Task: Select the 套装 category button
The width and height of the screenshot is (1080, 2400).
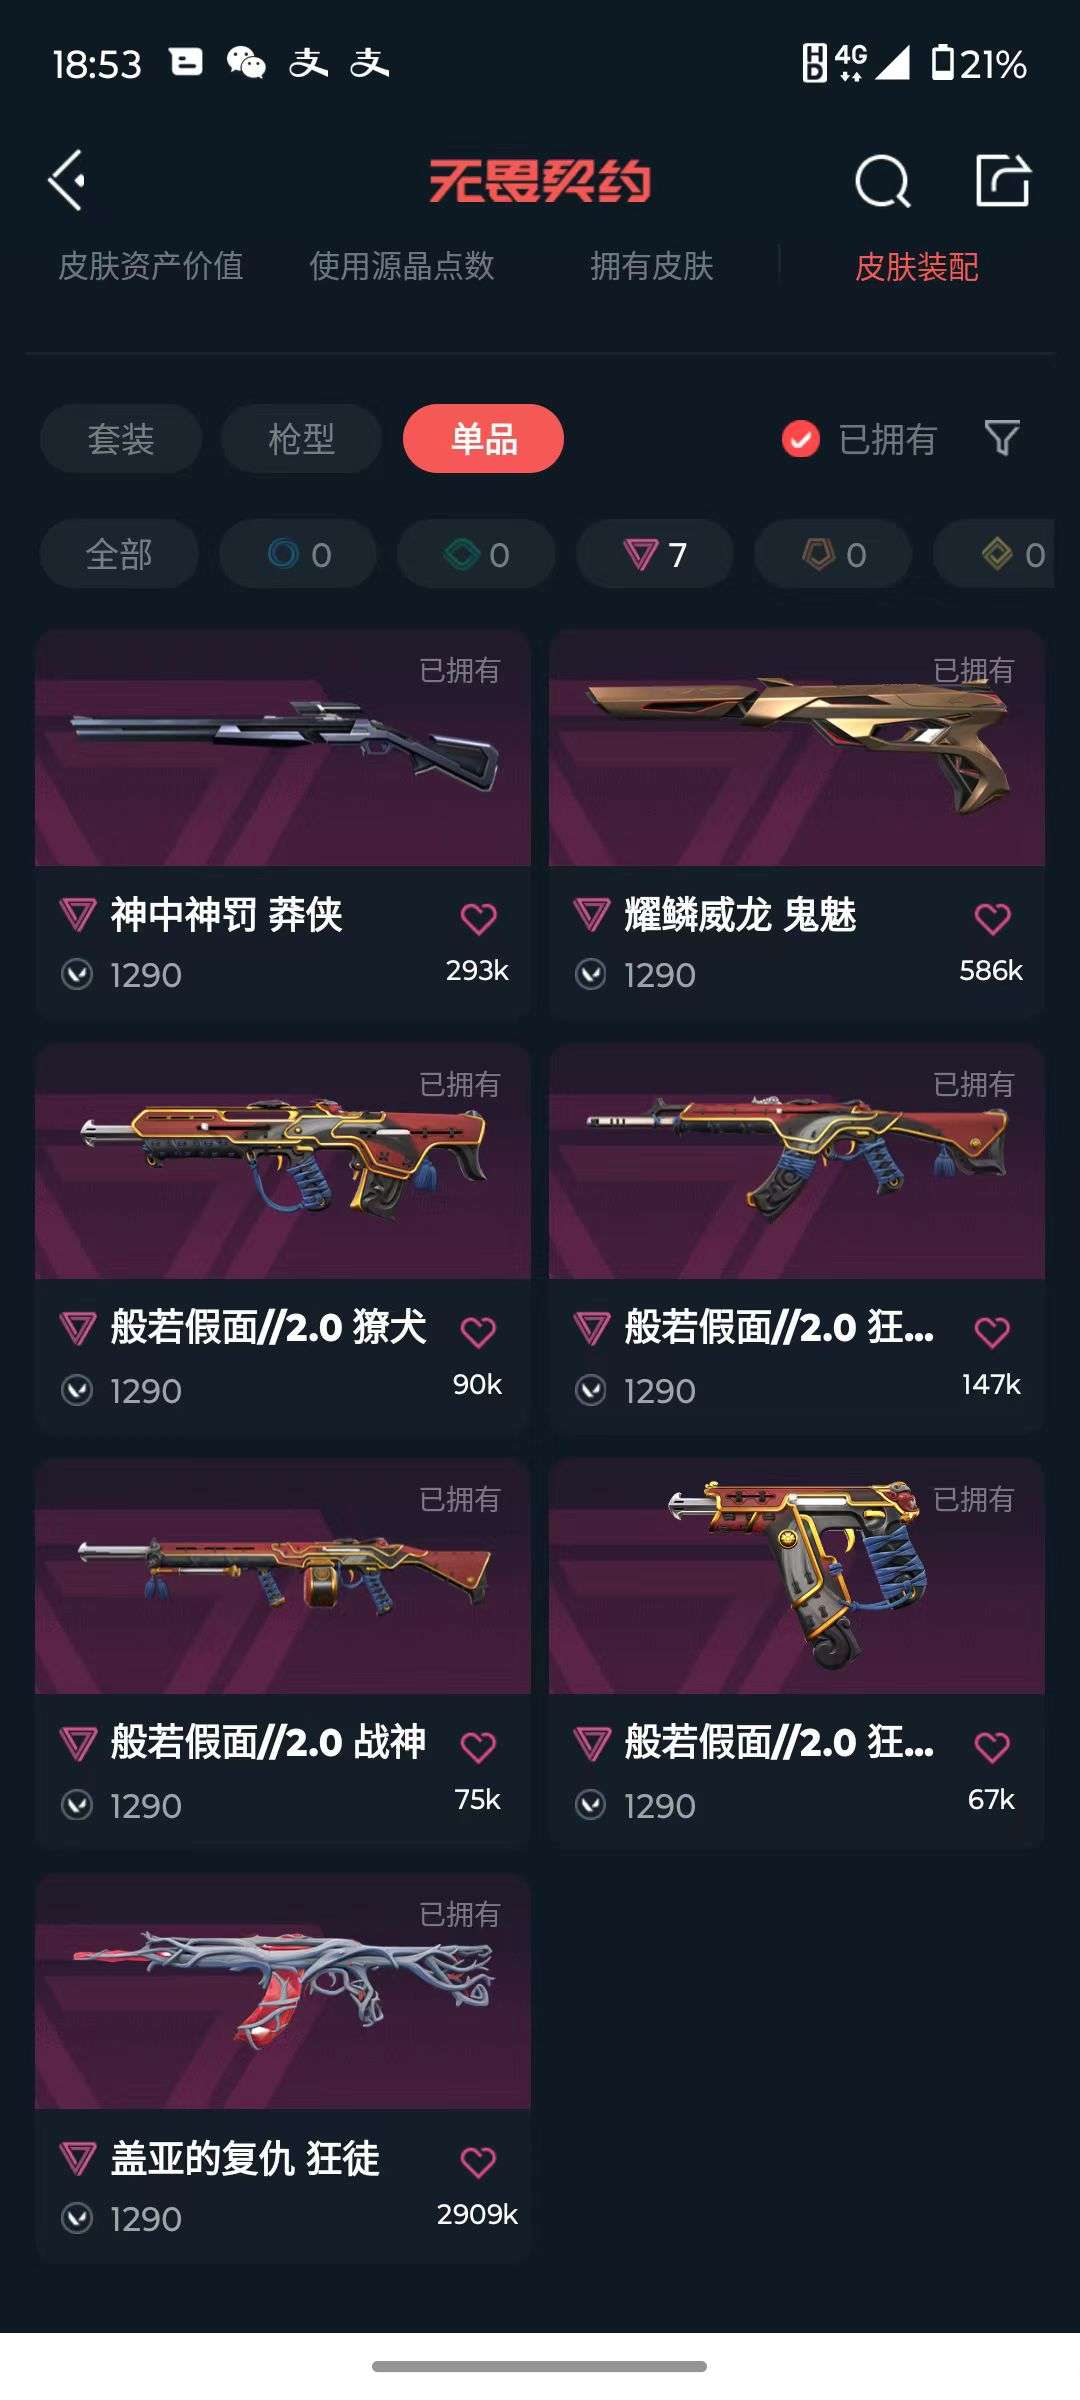Action: 121,439
